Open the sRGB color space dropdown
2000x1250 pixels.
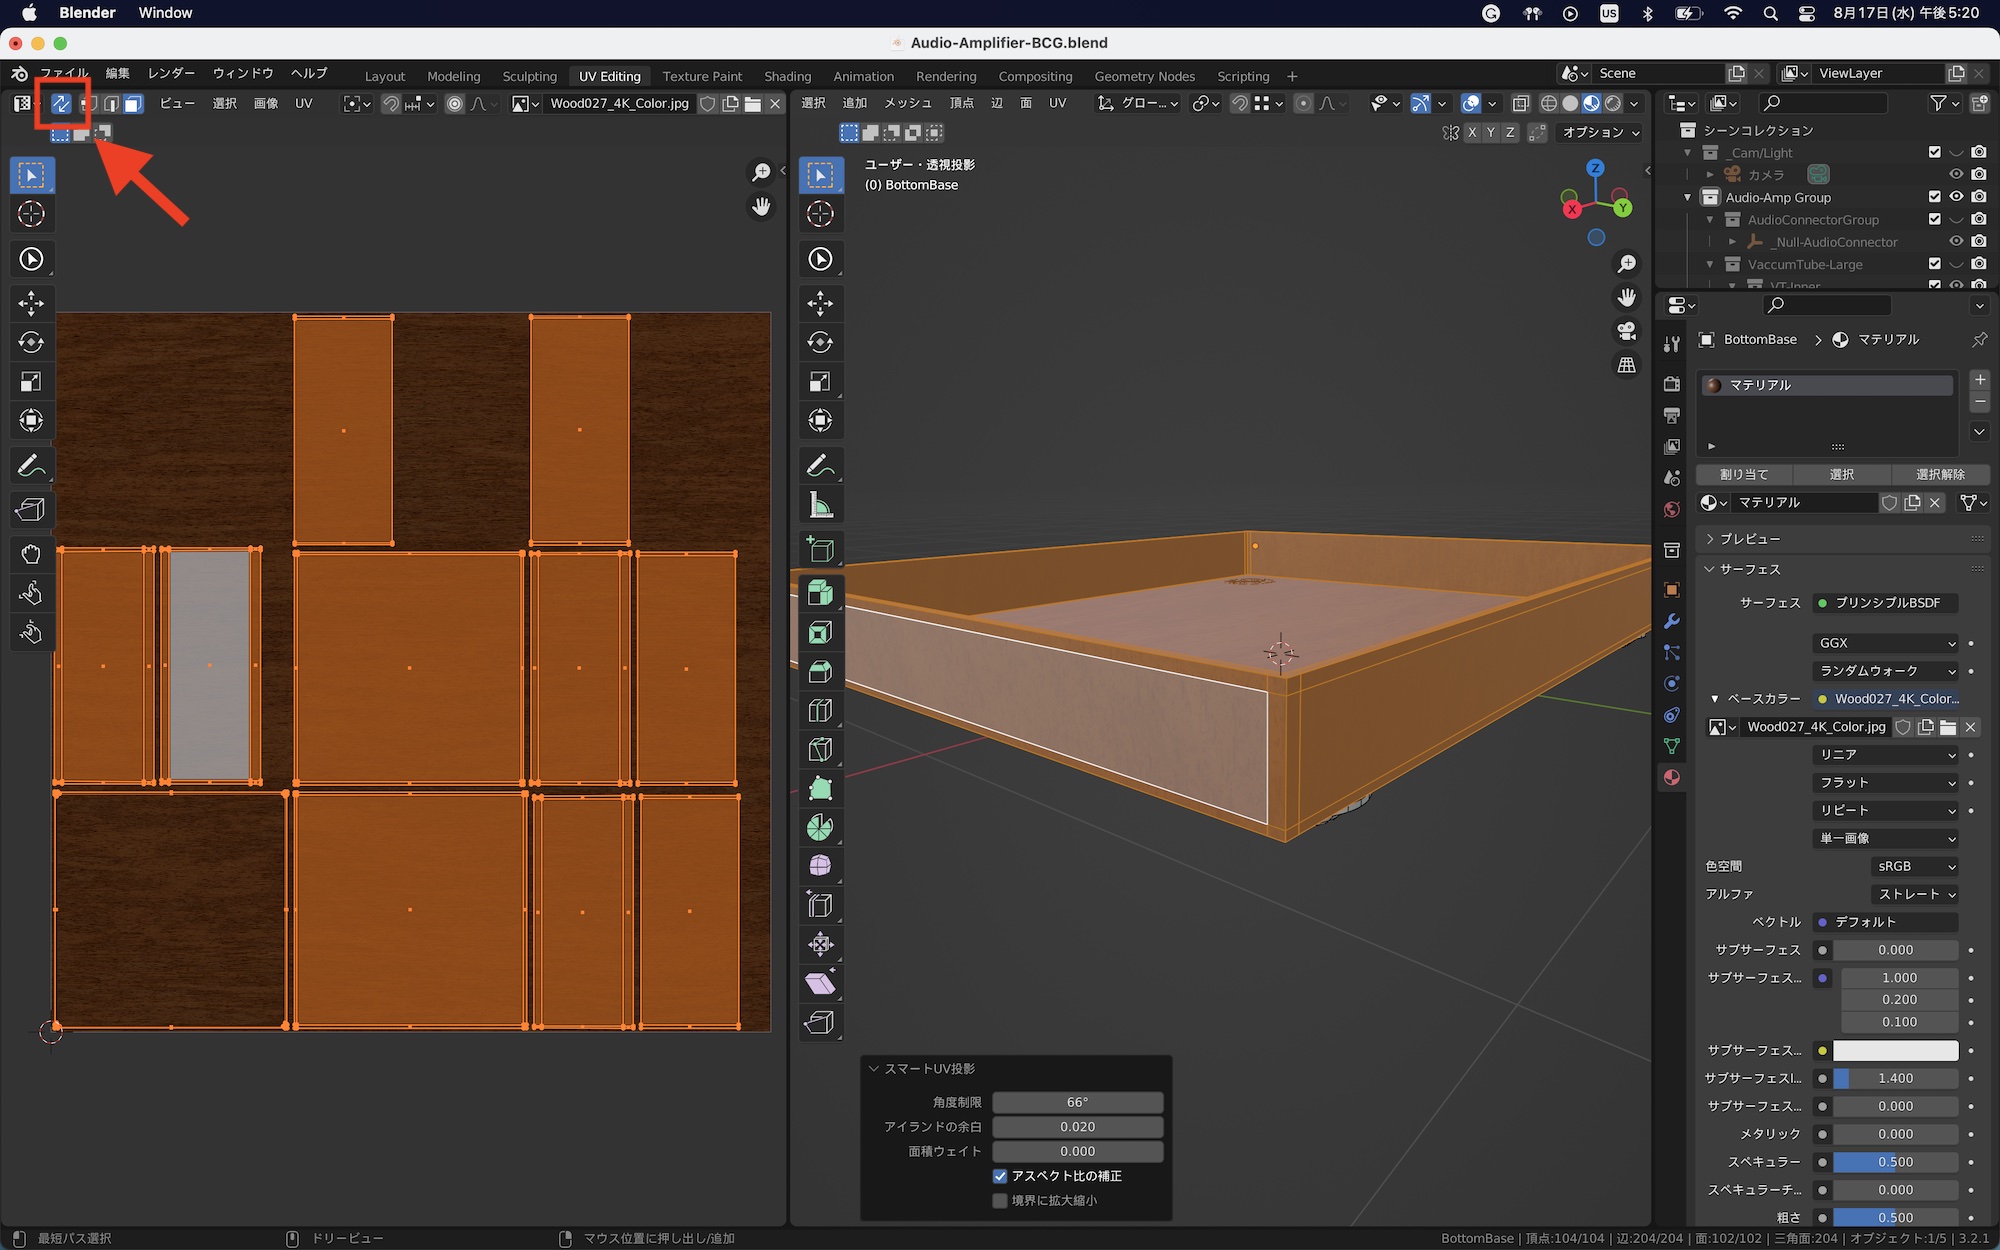point(1914,866)
